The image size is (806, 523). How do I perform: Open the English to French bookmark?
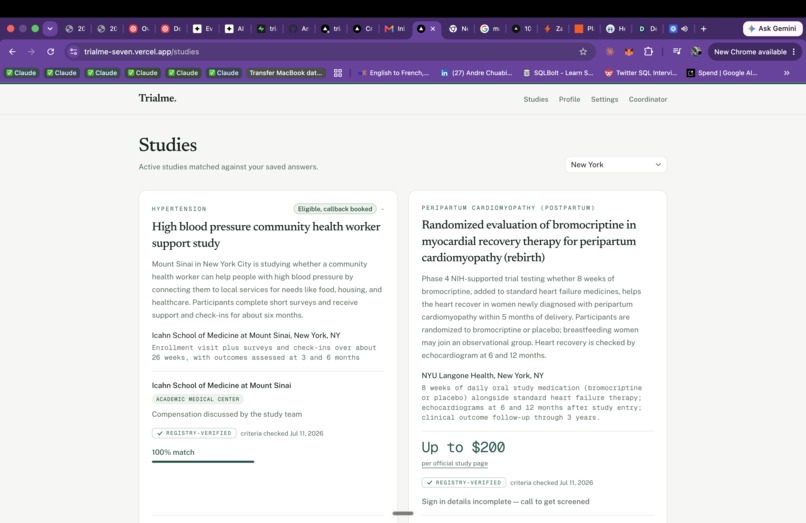[x=394, y=73]
